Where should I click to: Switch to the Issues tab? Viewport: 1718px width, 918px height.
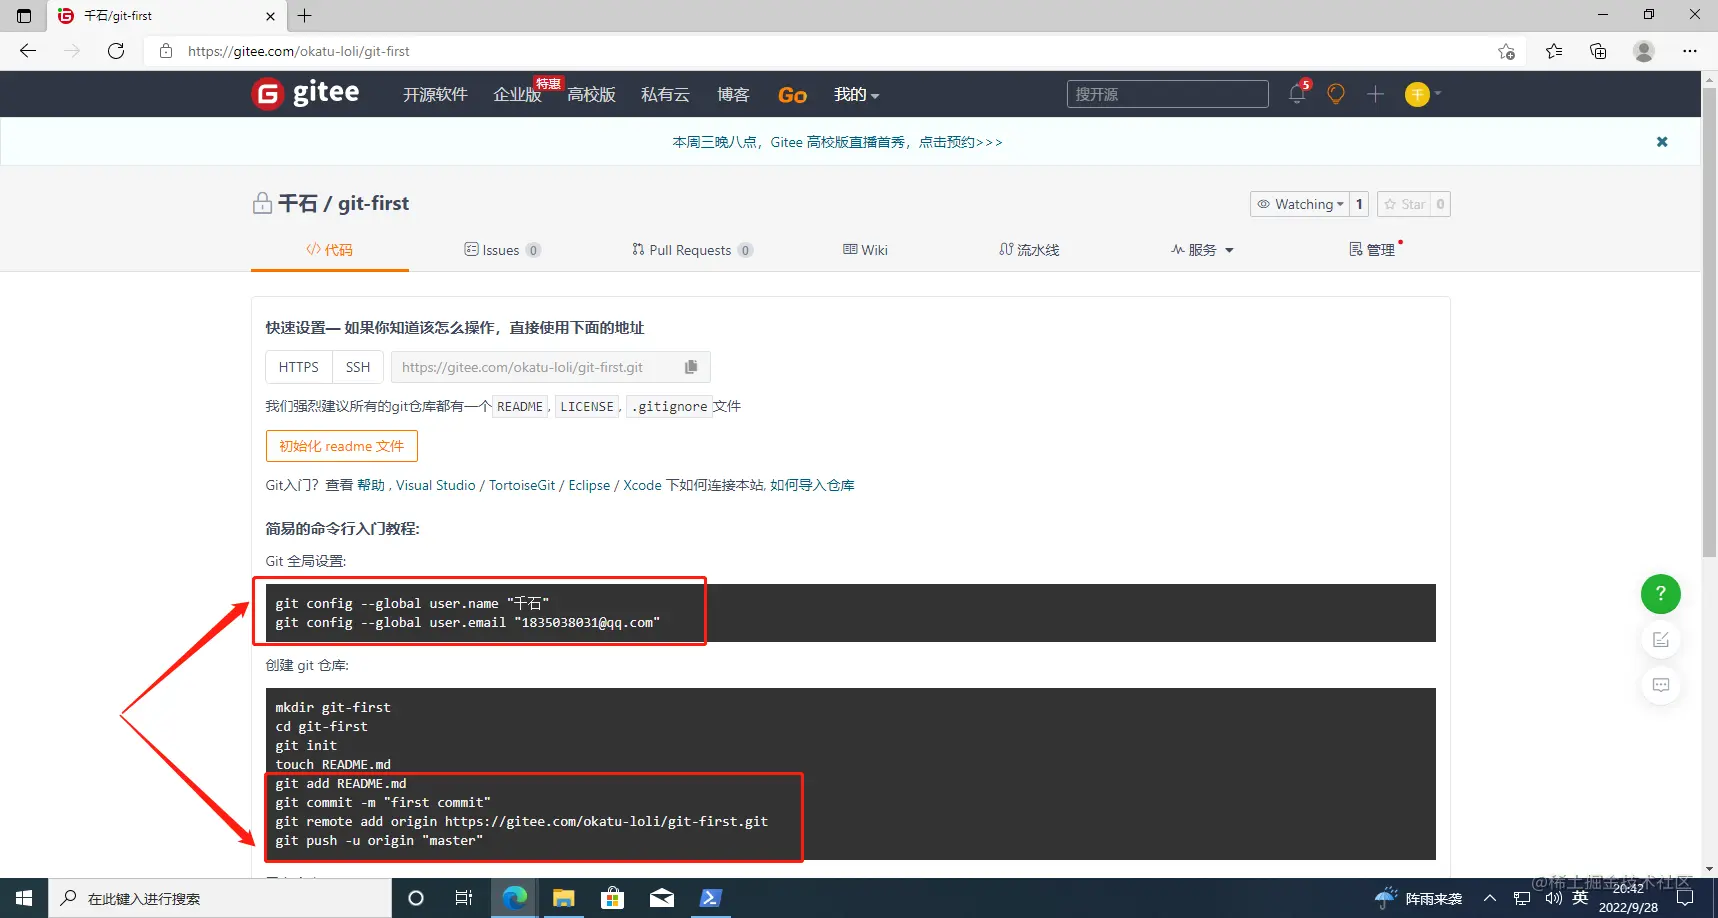point(502,249)
